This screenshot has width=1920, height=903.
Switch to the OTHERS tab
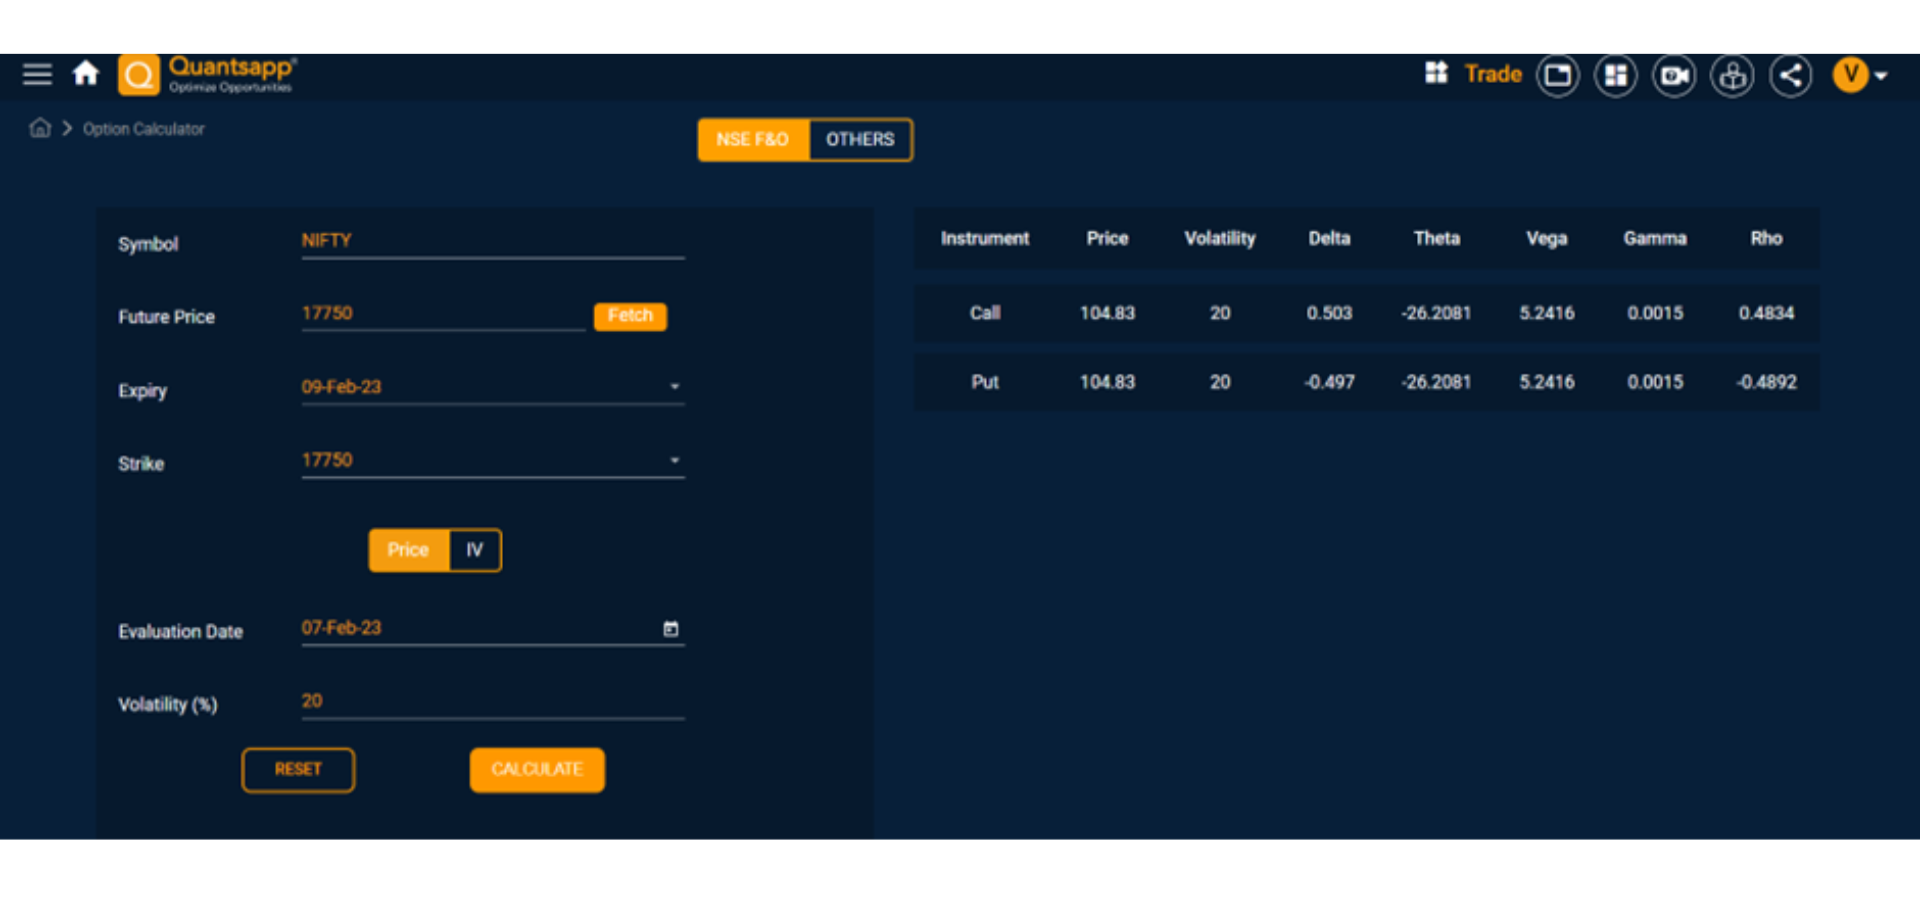tap(860, 140)
